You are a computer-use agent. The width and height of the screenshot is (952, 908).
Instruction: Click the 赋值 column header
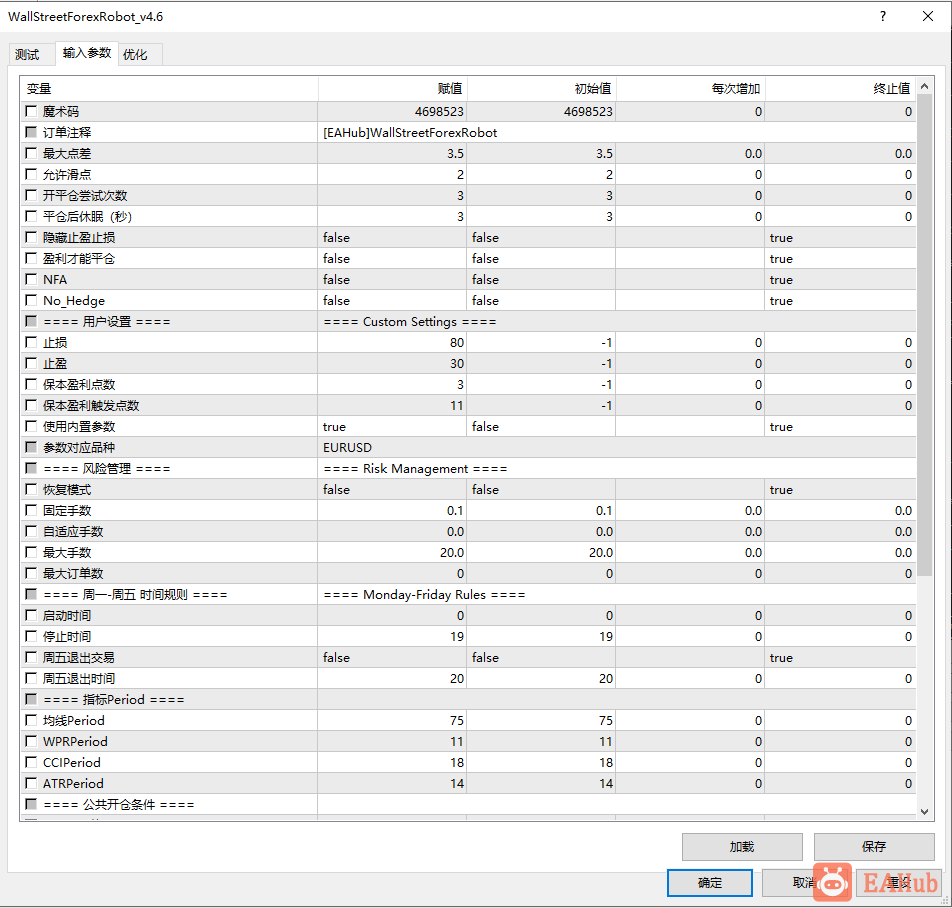tap(393, 89)
